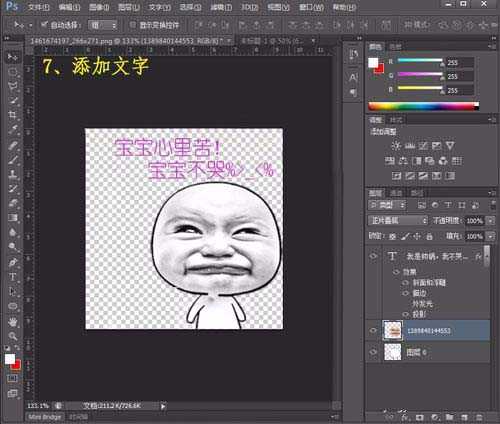Add a Photo Filter adjustment
Screen dimensions: 500x424
tap(430, 161)
